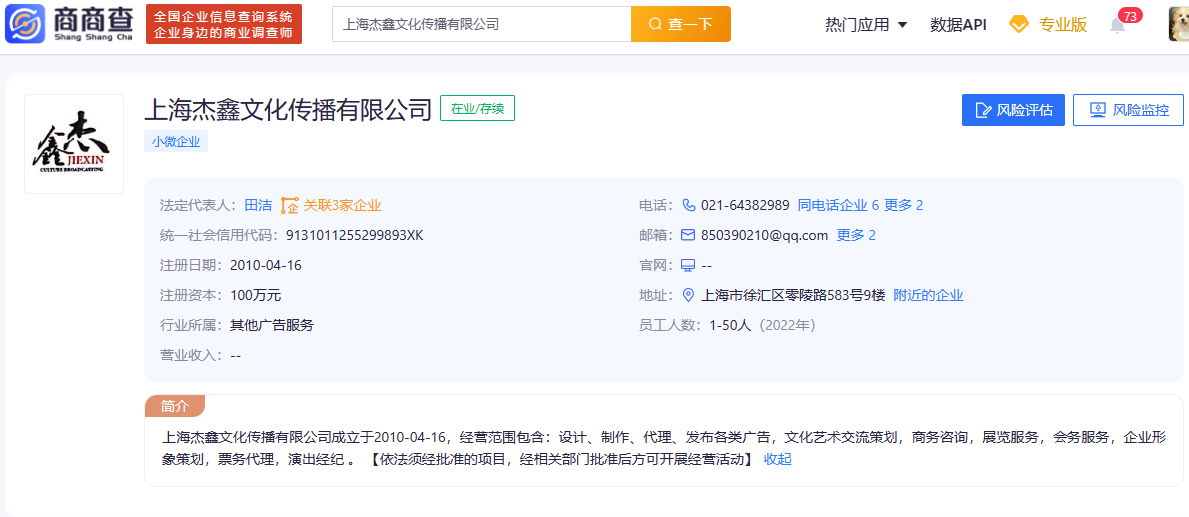Click the registered capital 100万元
Screen dimensions: 1189x517
[256, 295]
